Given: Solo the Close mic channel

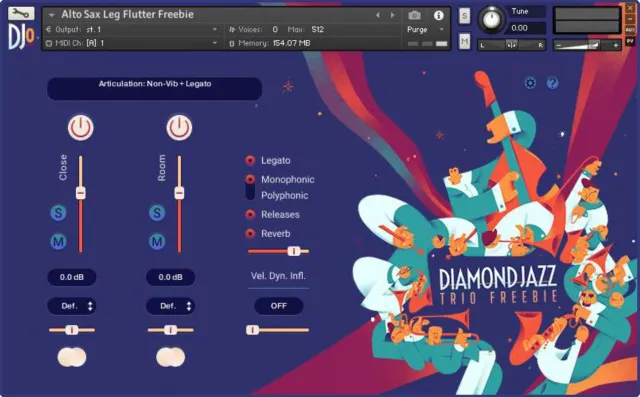Looking at the screenshot, I should [x=58, y=213].
